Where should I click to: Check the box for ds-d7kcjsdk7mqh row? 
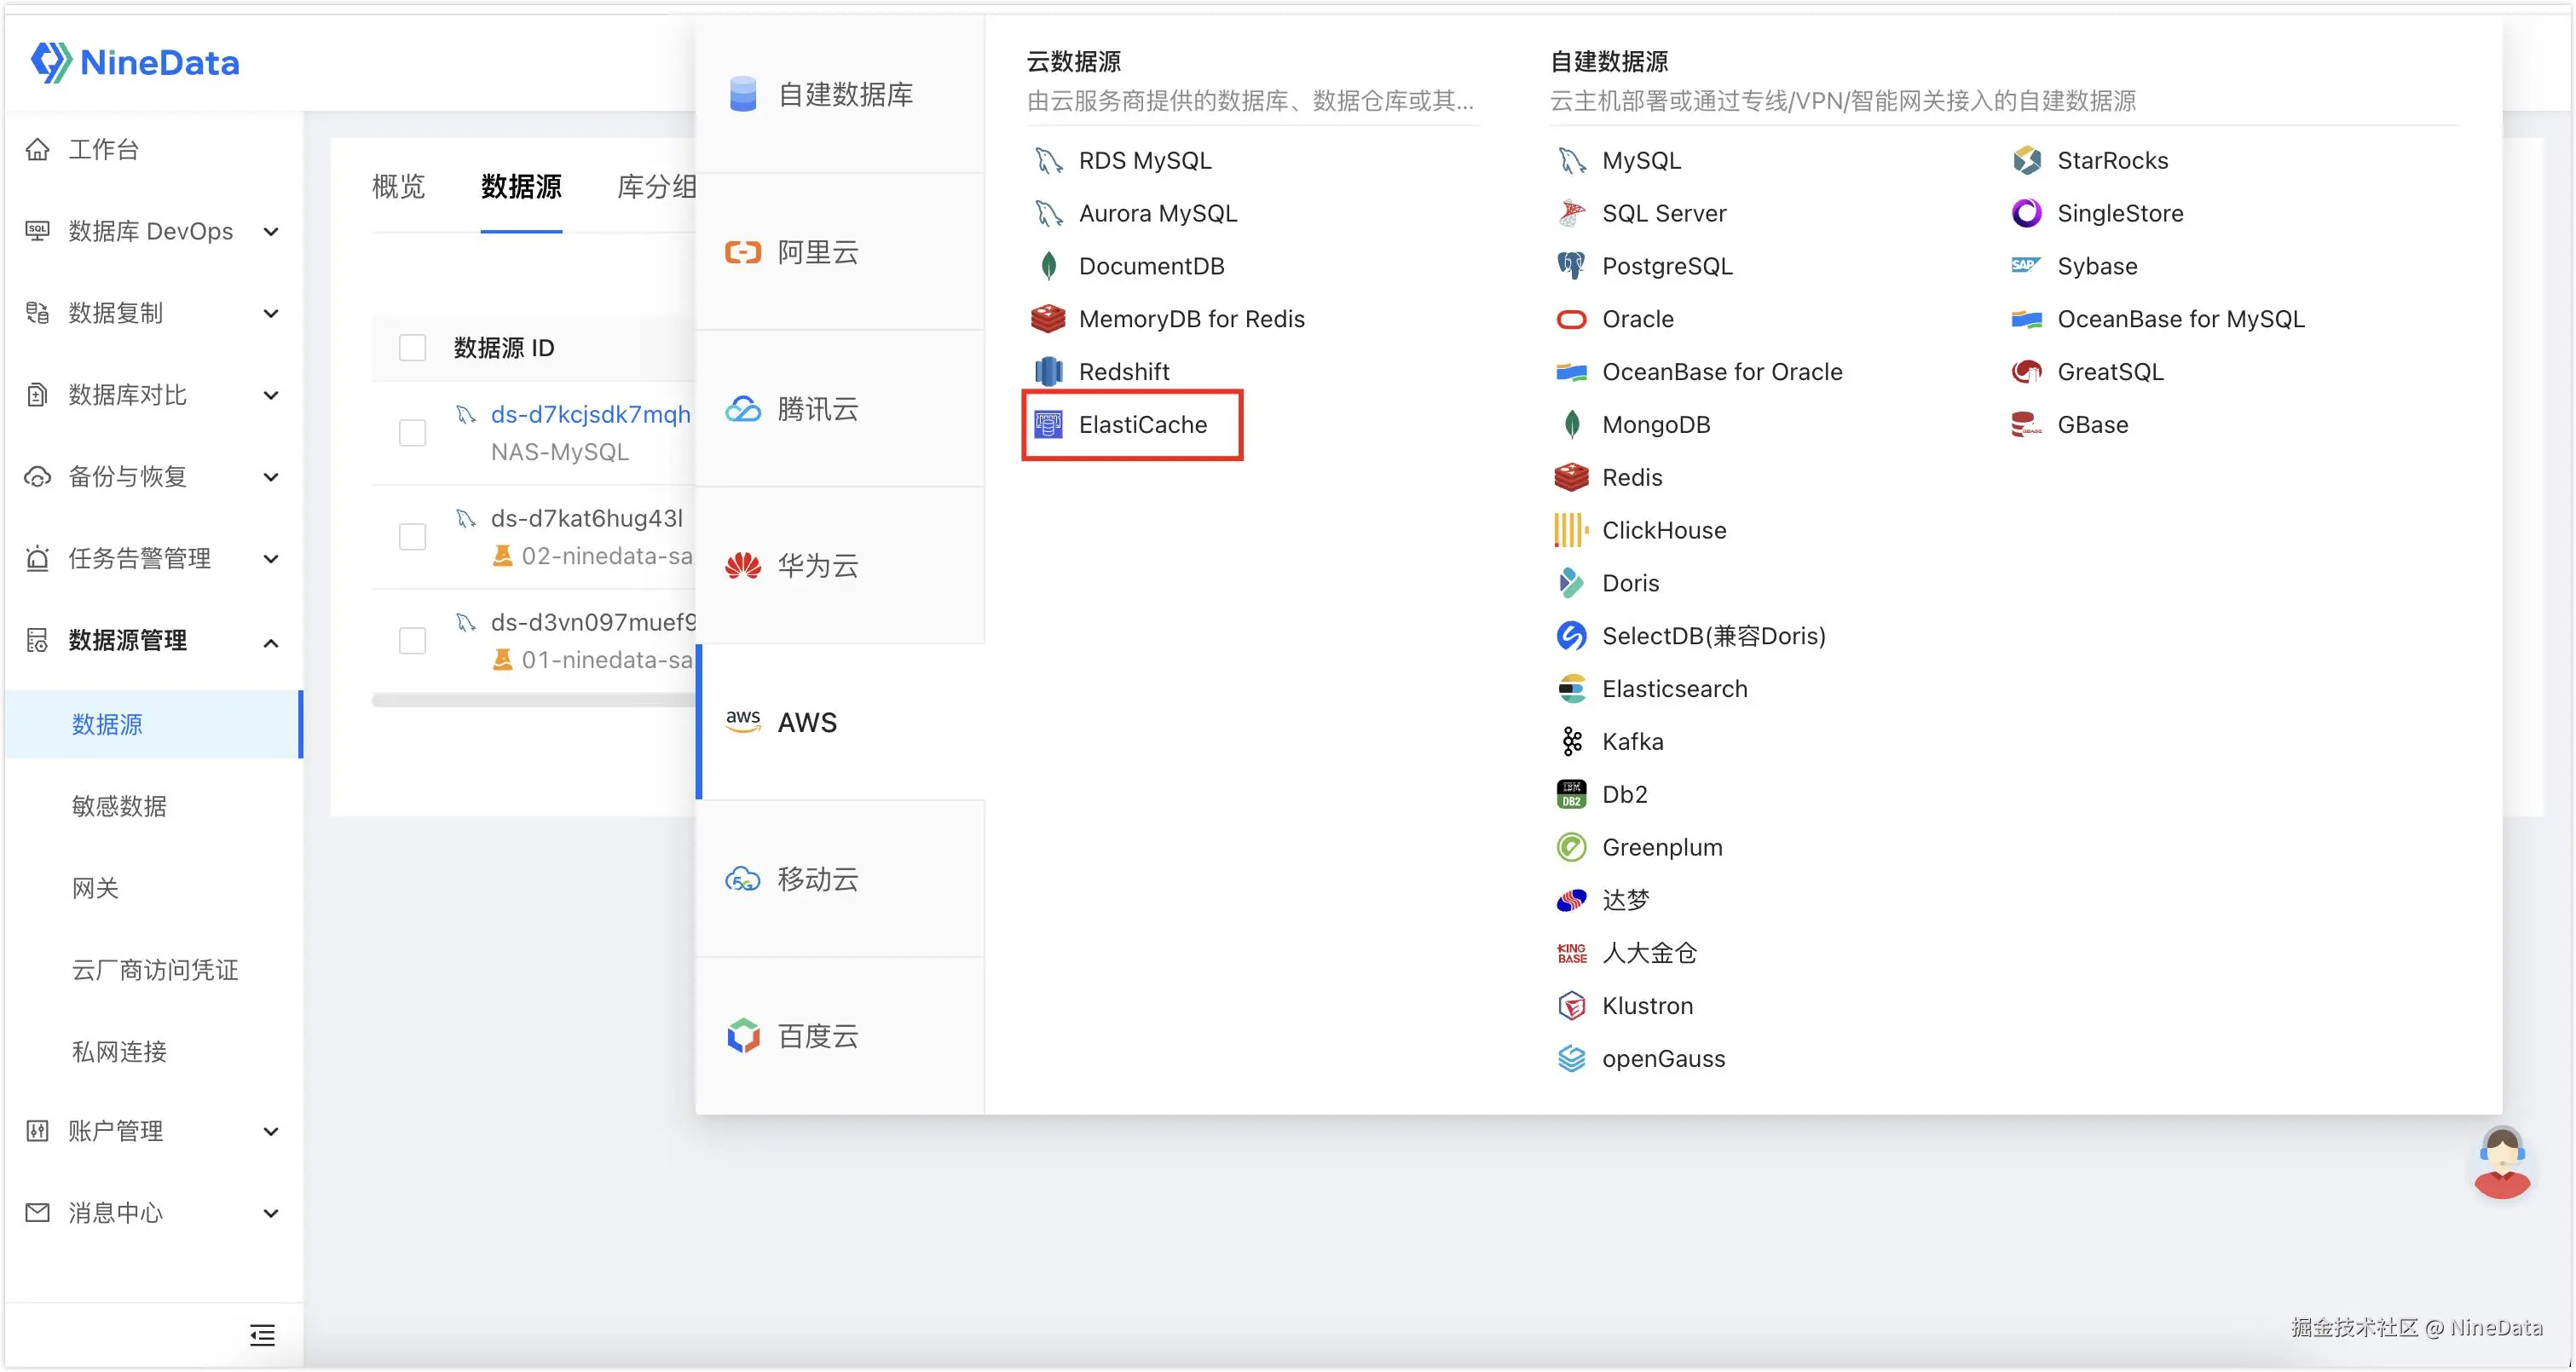pyautogui.click(x=412, y=432)
